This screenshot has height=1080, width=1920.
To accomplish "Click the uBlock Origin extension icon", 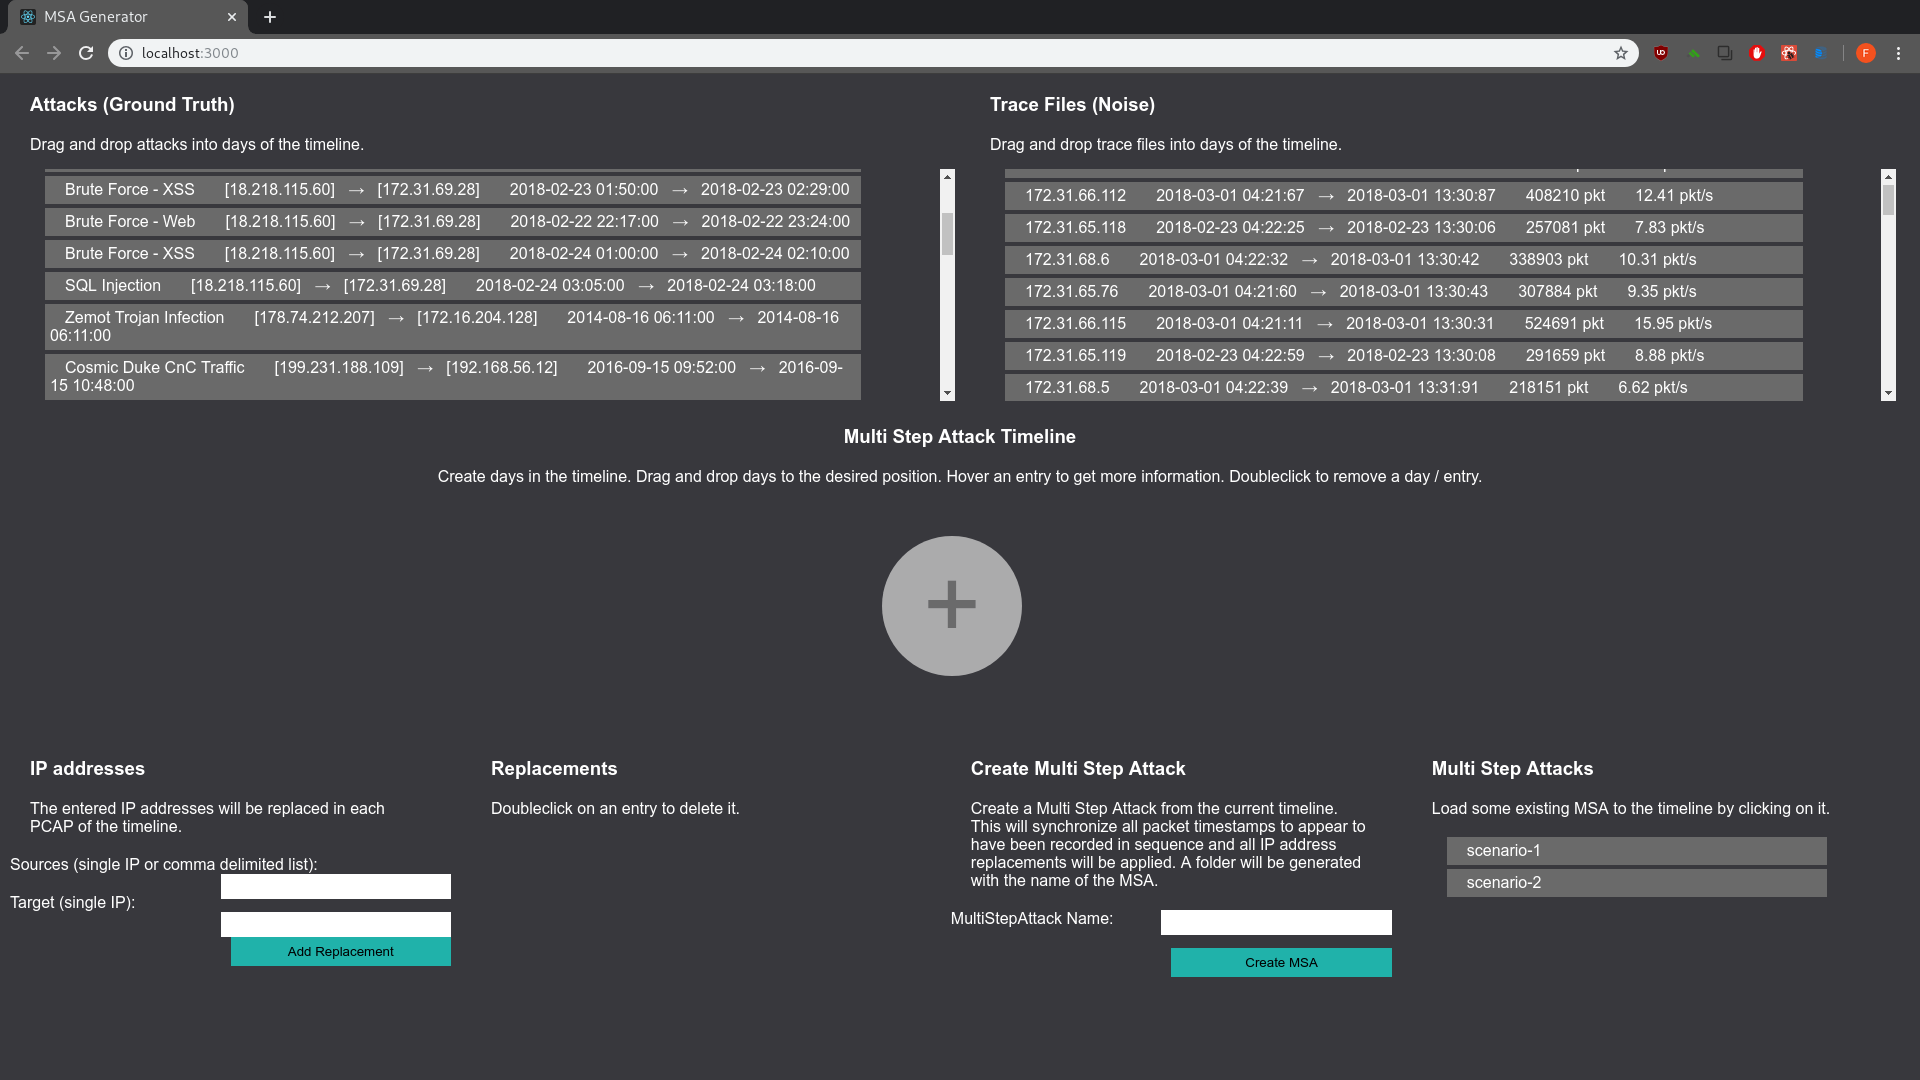I will pos(1661,53).
